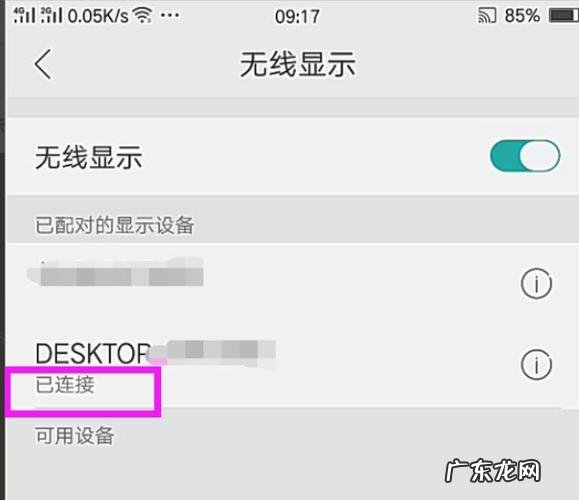Image resolution: width=579 pixels, height=500 pixels.
Task: Tap the 已连接 status label
Action: [65, 384]
